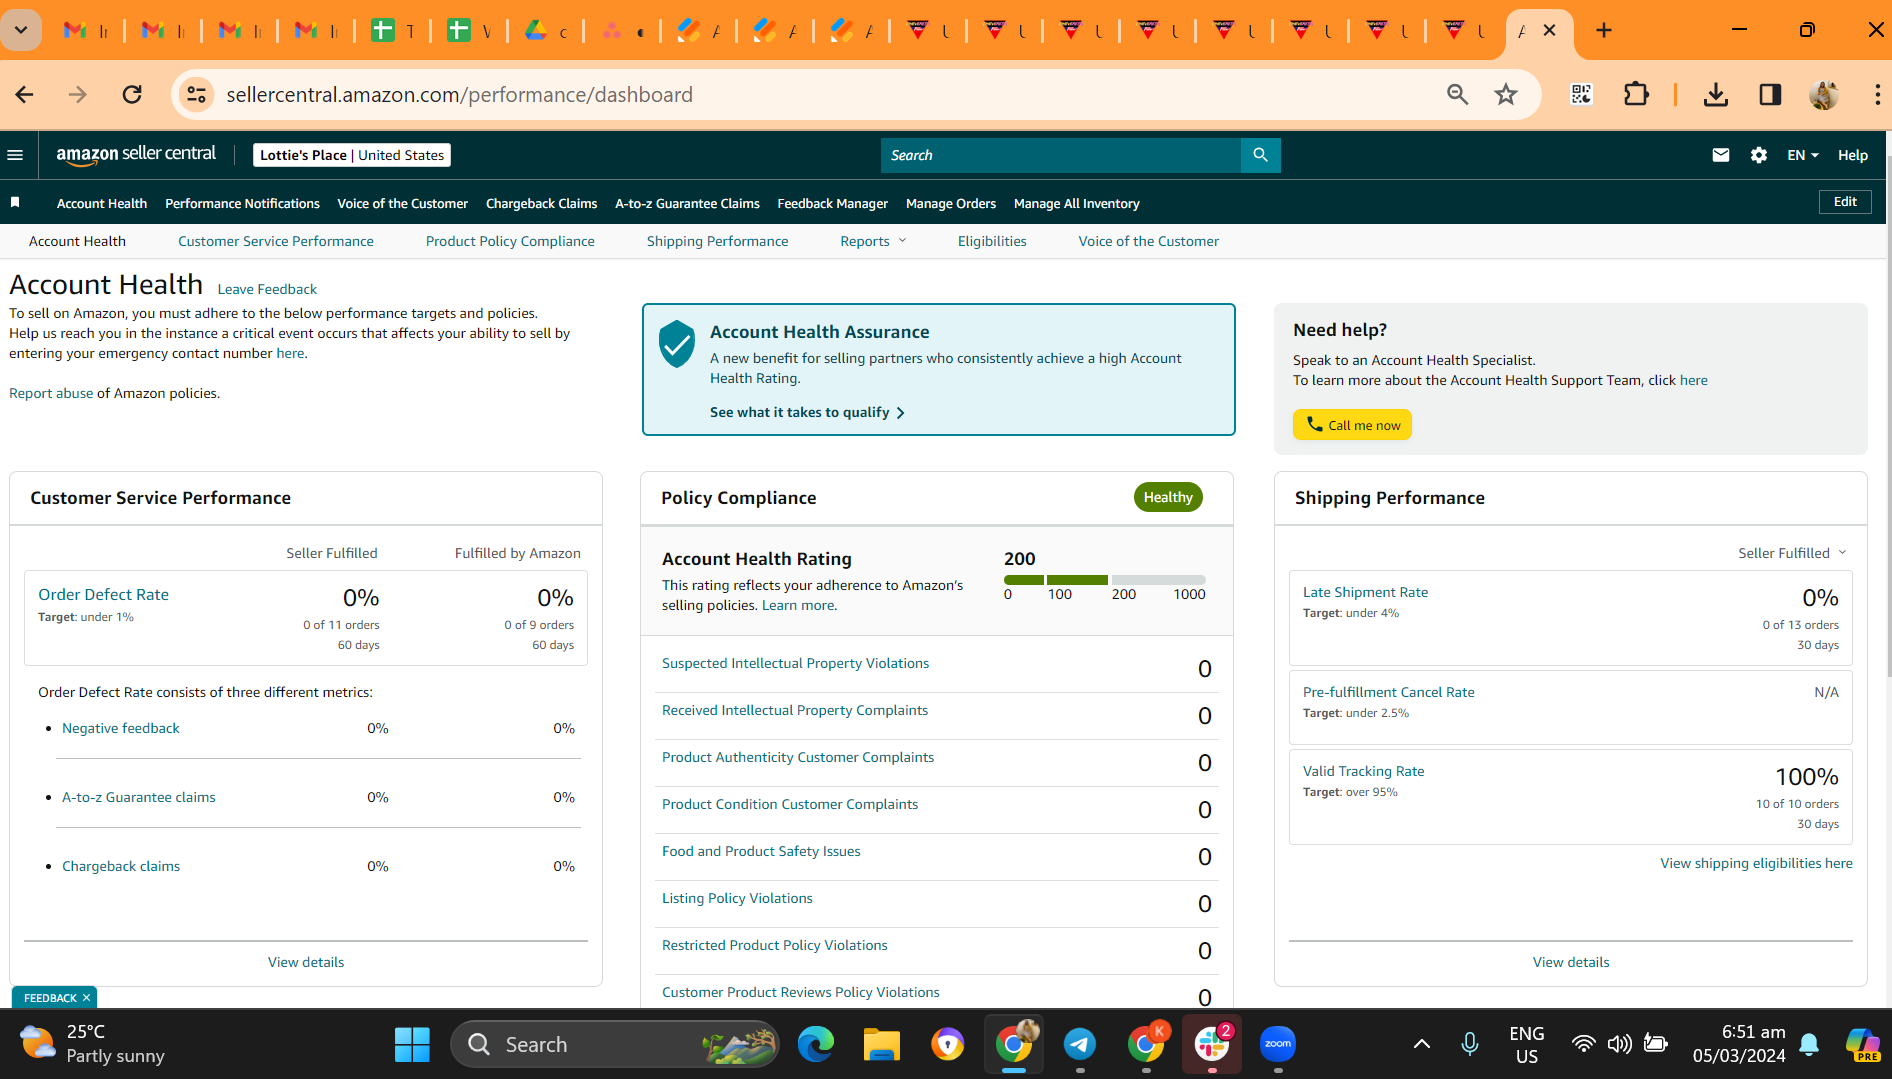
Task: Open the Product Policy Compliance tab
Action: coord(510,241)
